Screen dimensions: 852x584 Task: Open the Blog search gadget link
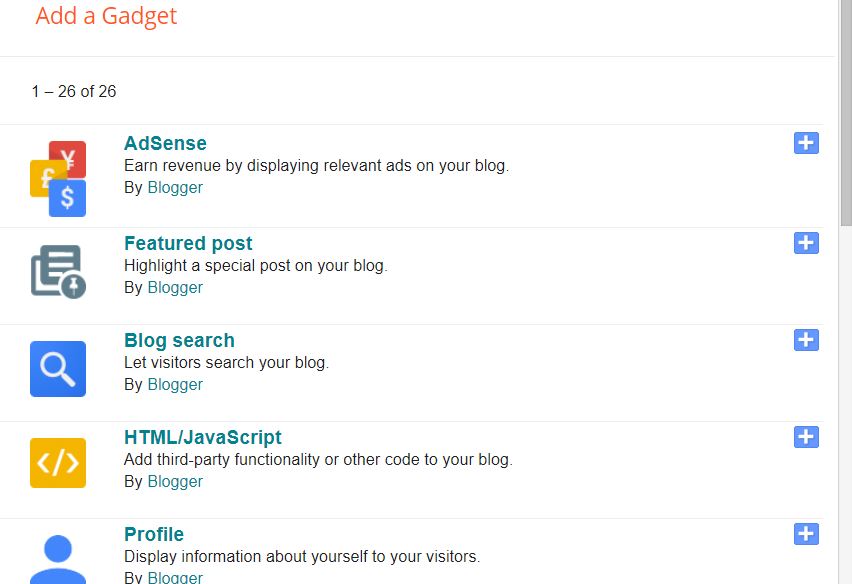[178, 340]
